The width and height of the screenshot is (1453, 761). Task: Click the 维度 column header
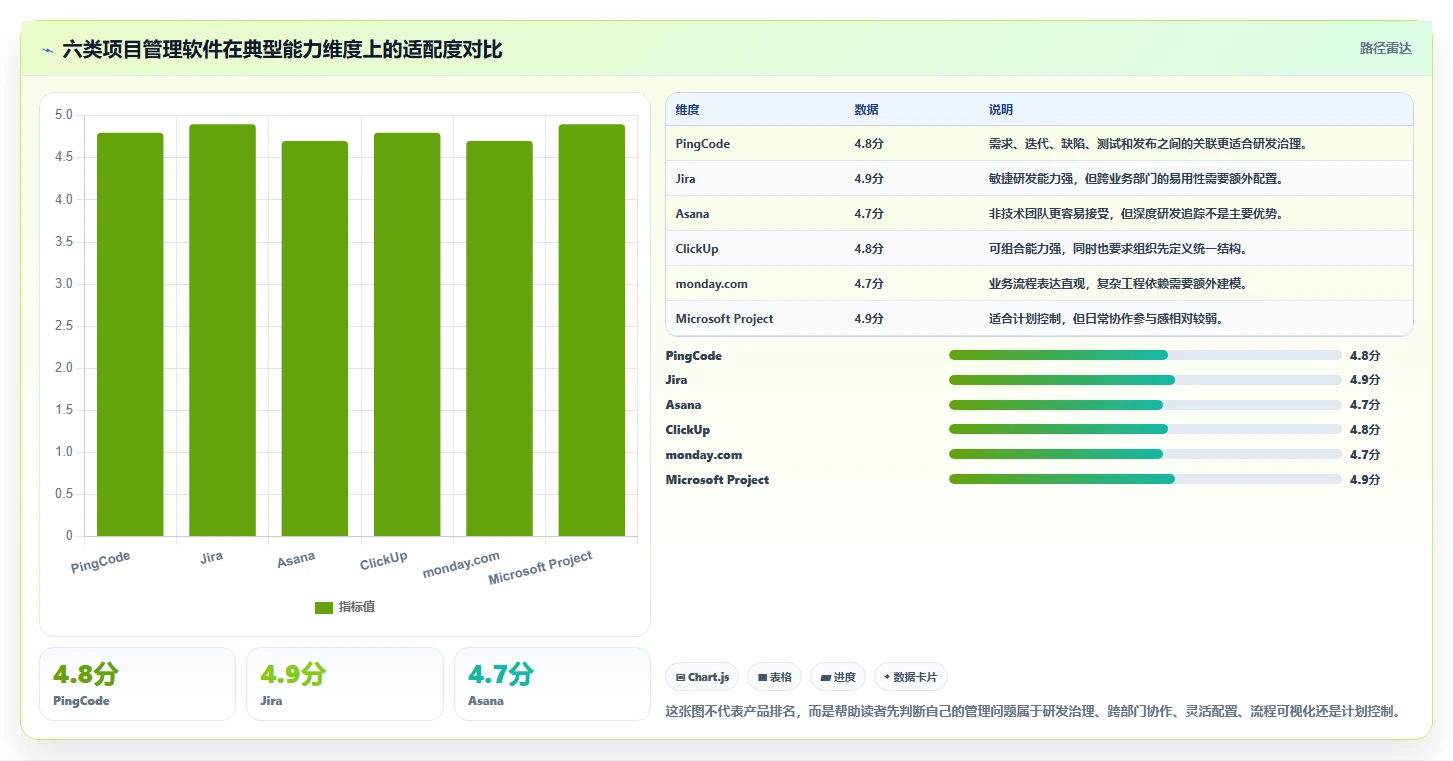(x=687, y=110)
